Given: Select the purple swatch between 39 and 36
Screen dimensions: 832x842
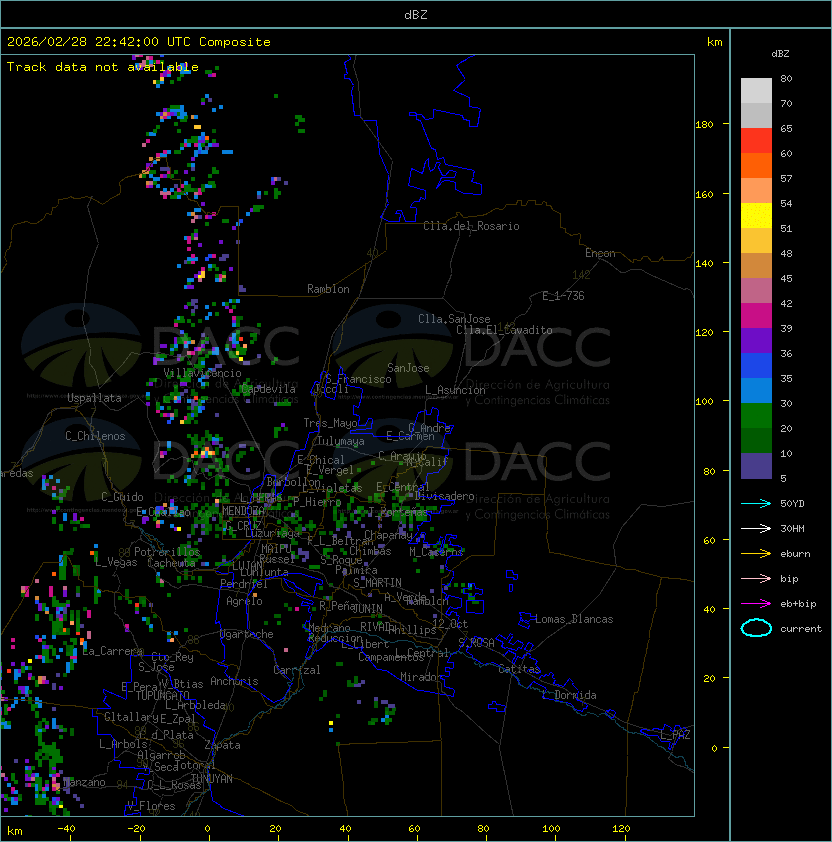Looking at the screenshot, I should (x=756, y=340).
